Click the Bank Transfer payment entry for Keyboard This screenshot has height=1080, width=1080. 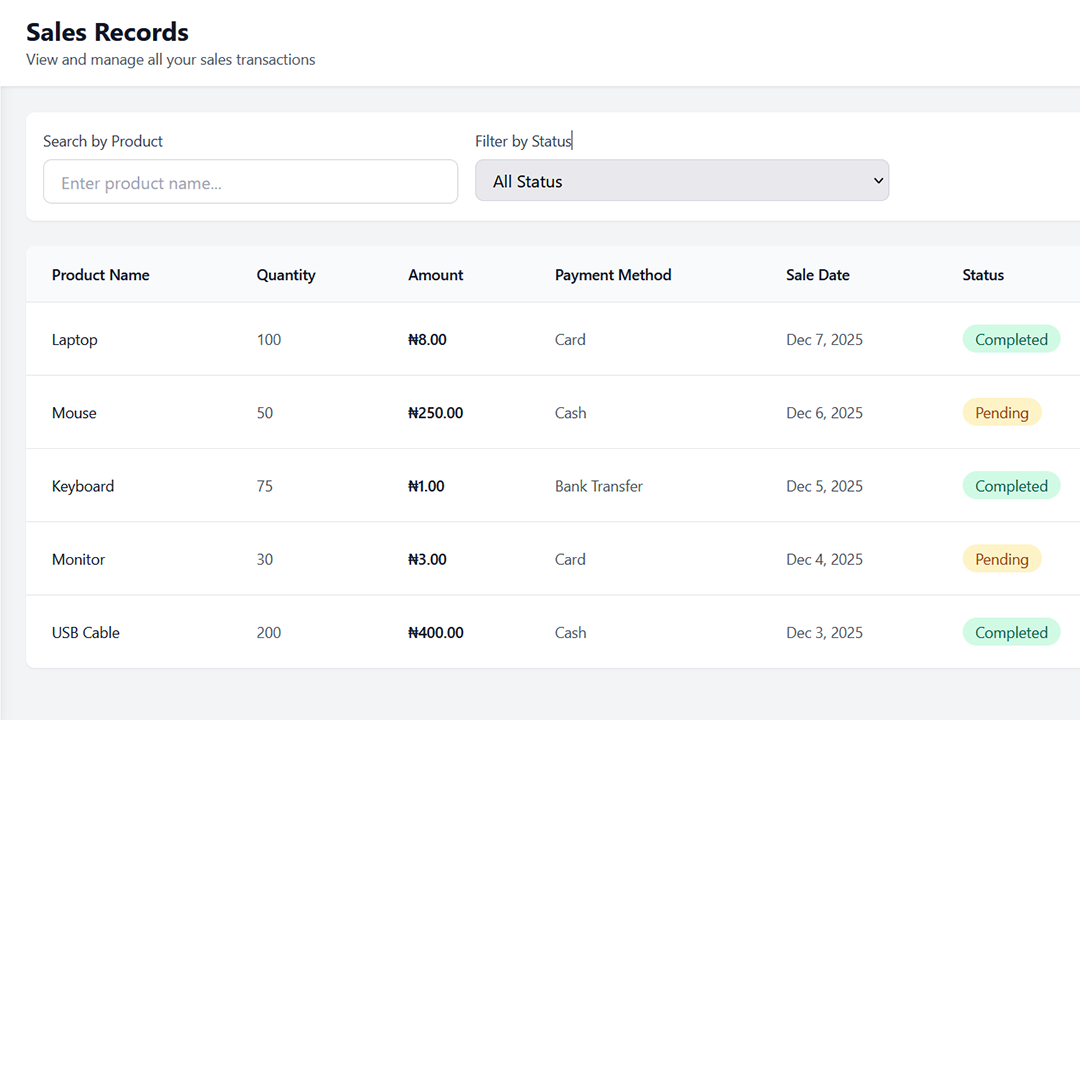pyautogui.click(x=598, y=485)
